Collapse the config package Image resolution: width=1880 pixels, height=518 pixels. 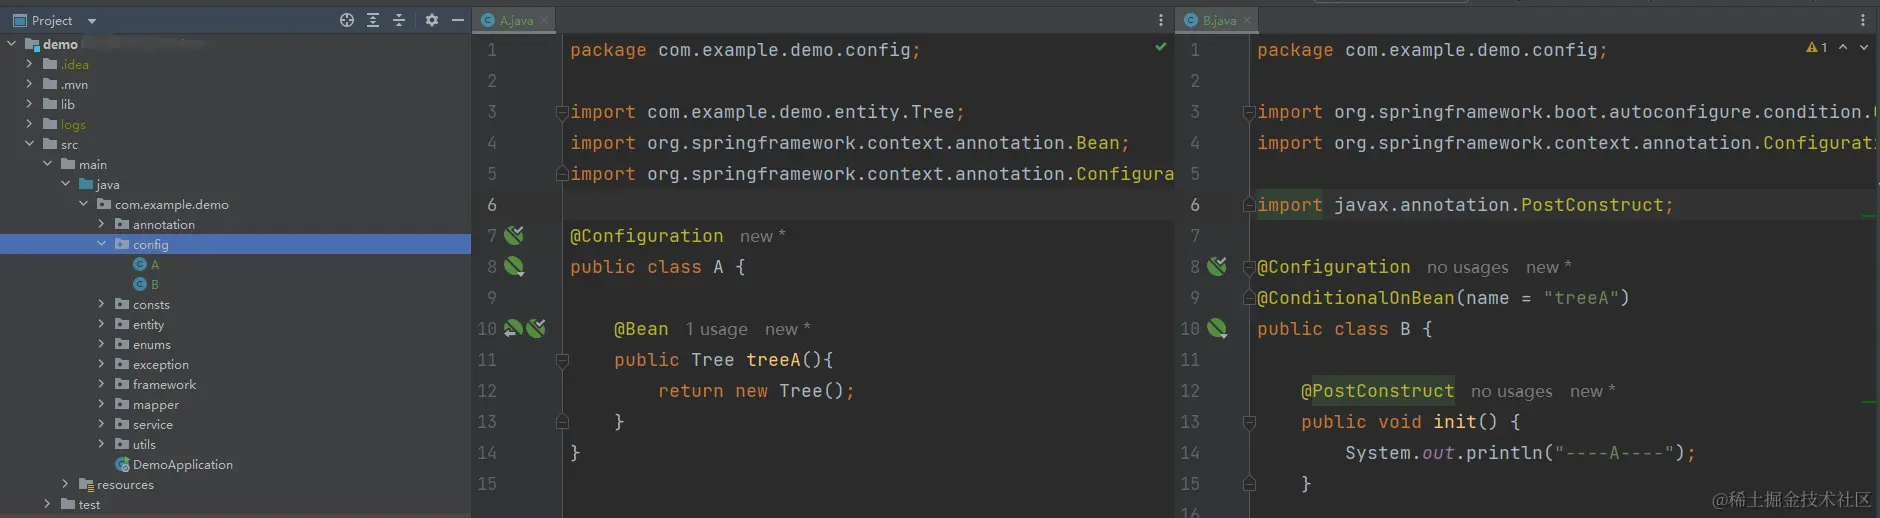pyautogui.click(x=102, y=244)
